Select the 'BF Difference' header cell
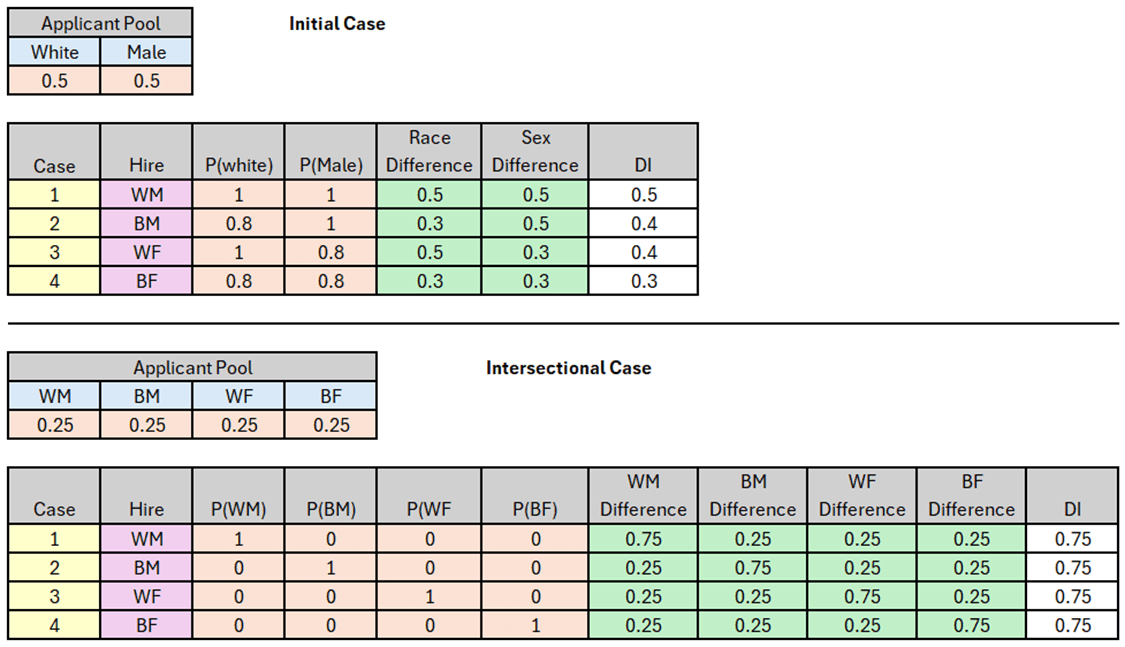This screenshot has height=647, width=1125. click(x=971, y=495)
